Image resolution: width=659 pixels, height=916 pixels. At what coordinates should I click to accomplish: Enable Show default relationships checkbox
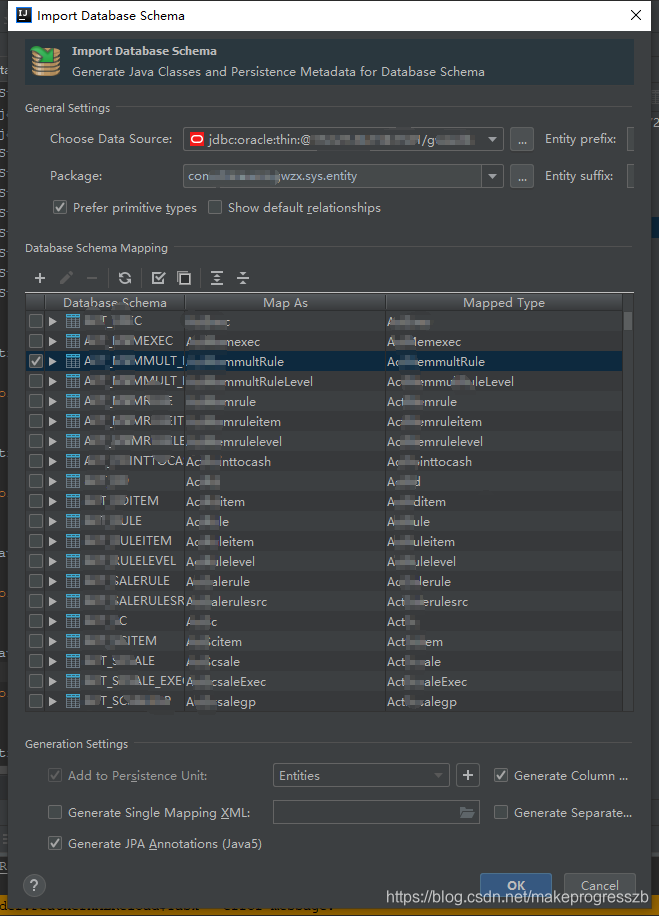(215, 207)
